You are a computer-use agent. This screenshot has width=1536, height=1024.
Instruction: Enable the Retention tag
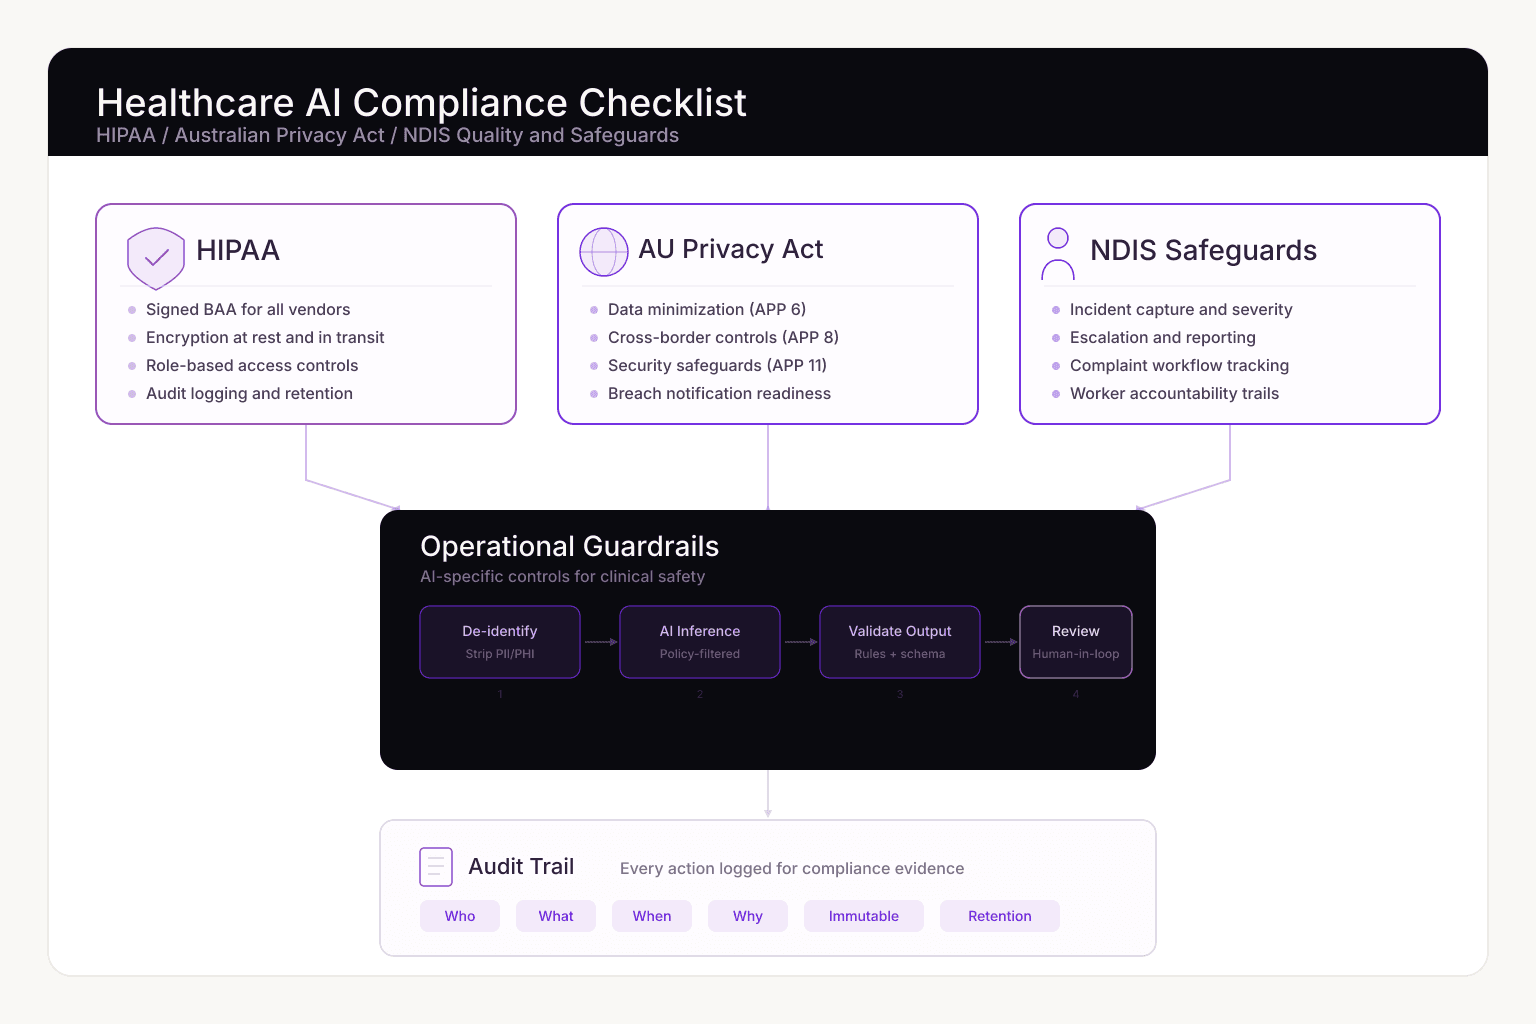tap(999, 916)
